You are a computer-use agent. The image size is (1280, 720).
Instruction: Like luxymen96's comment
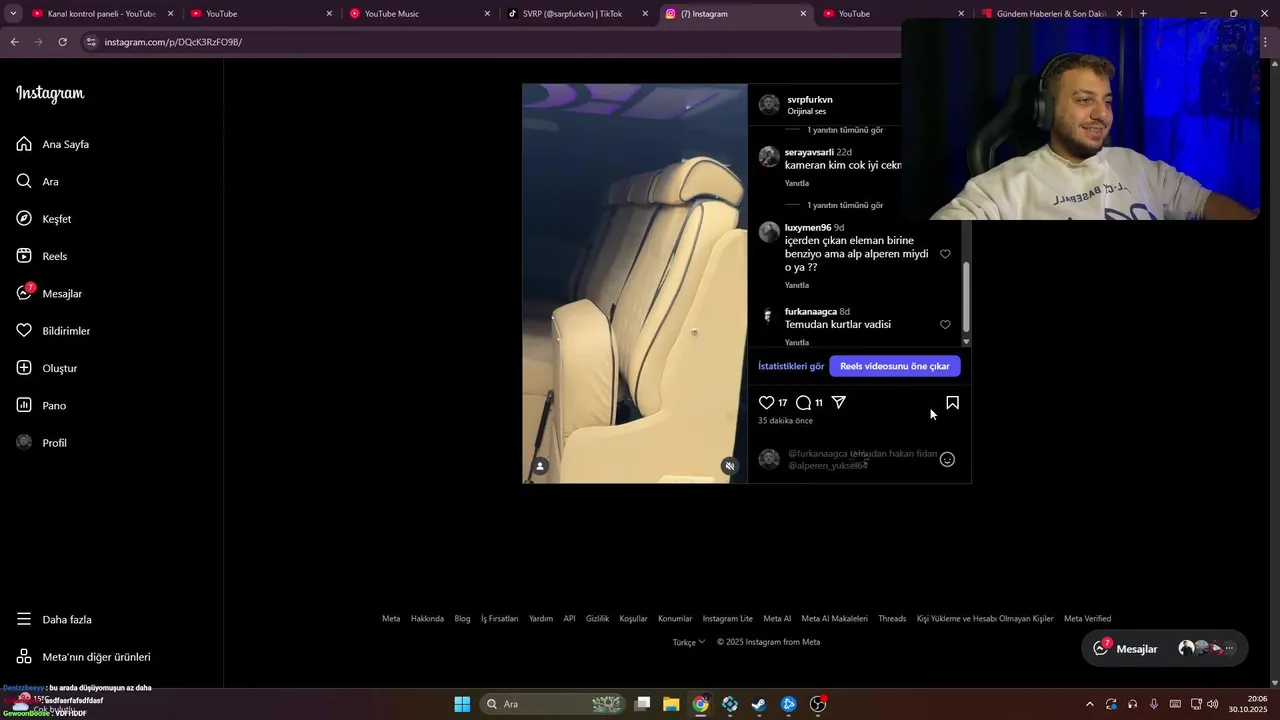pyautogui.click(x=945, y=254)
